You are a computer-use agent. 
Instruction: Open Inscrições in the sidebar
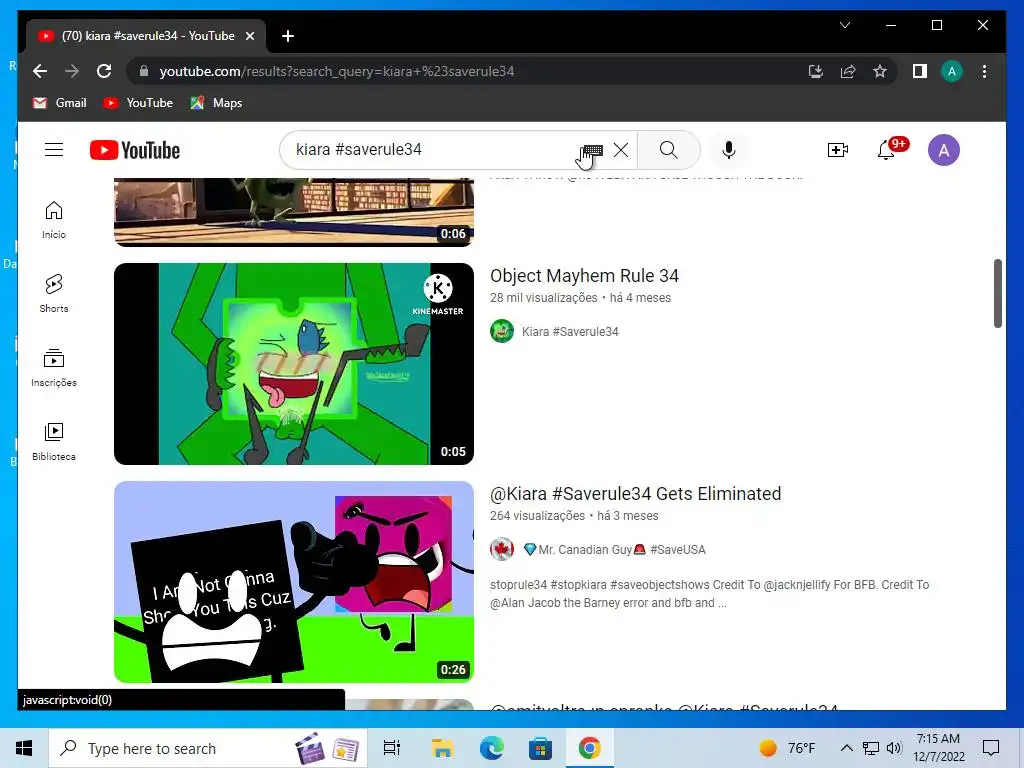click(54, 368)
